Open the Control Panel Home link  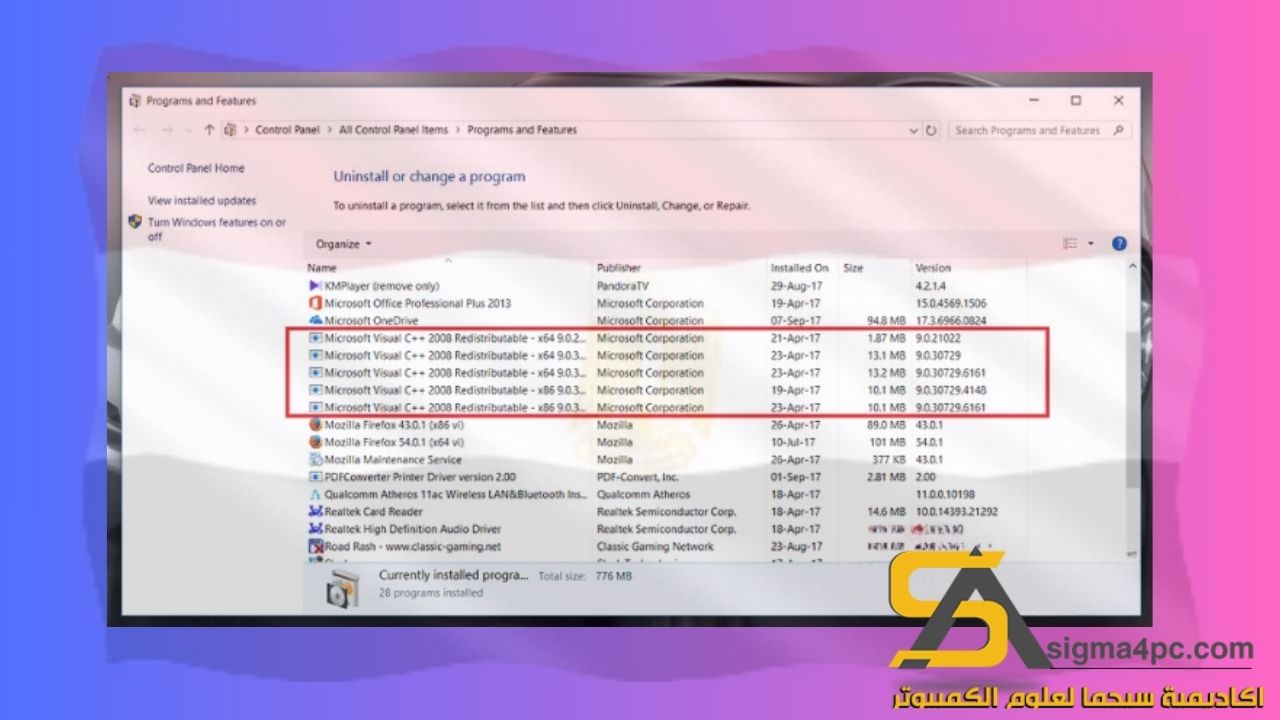[196, 169]
